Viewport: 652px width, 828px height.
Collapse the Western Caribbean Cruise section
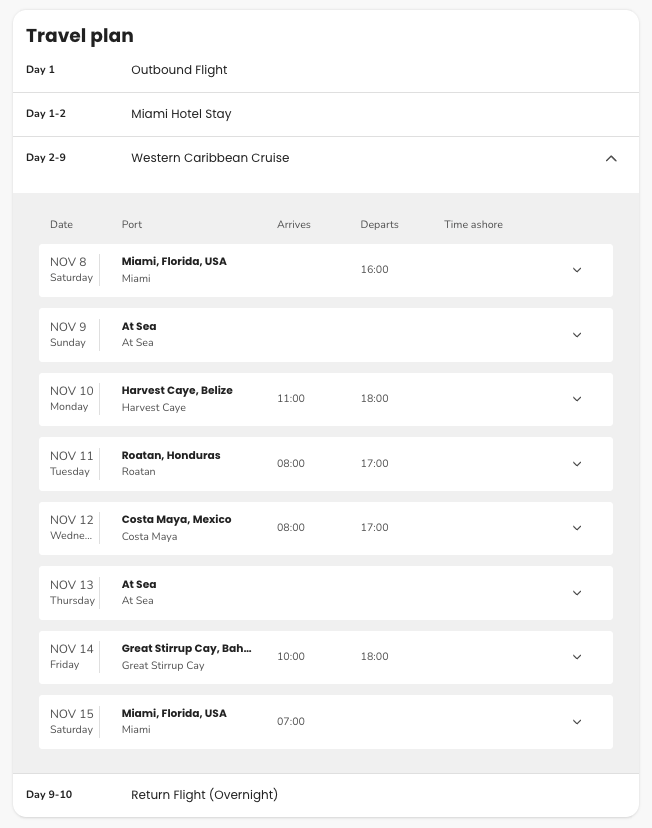[x=611, y=158]
